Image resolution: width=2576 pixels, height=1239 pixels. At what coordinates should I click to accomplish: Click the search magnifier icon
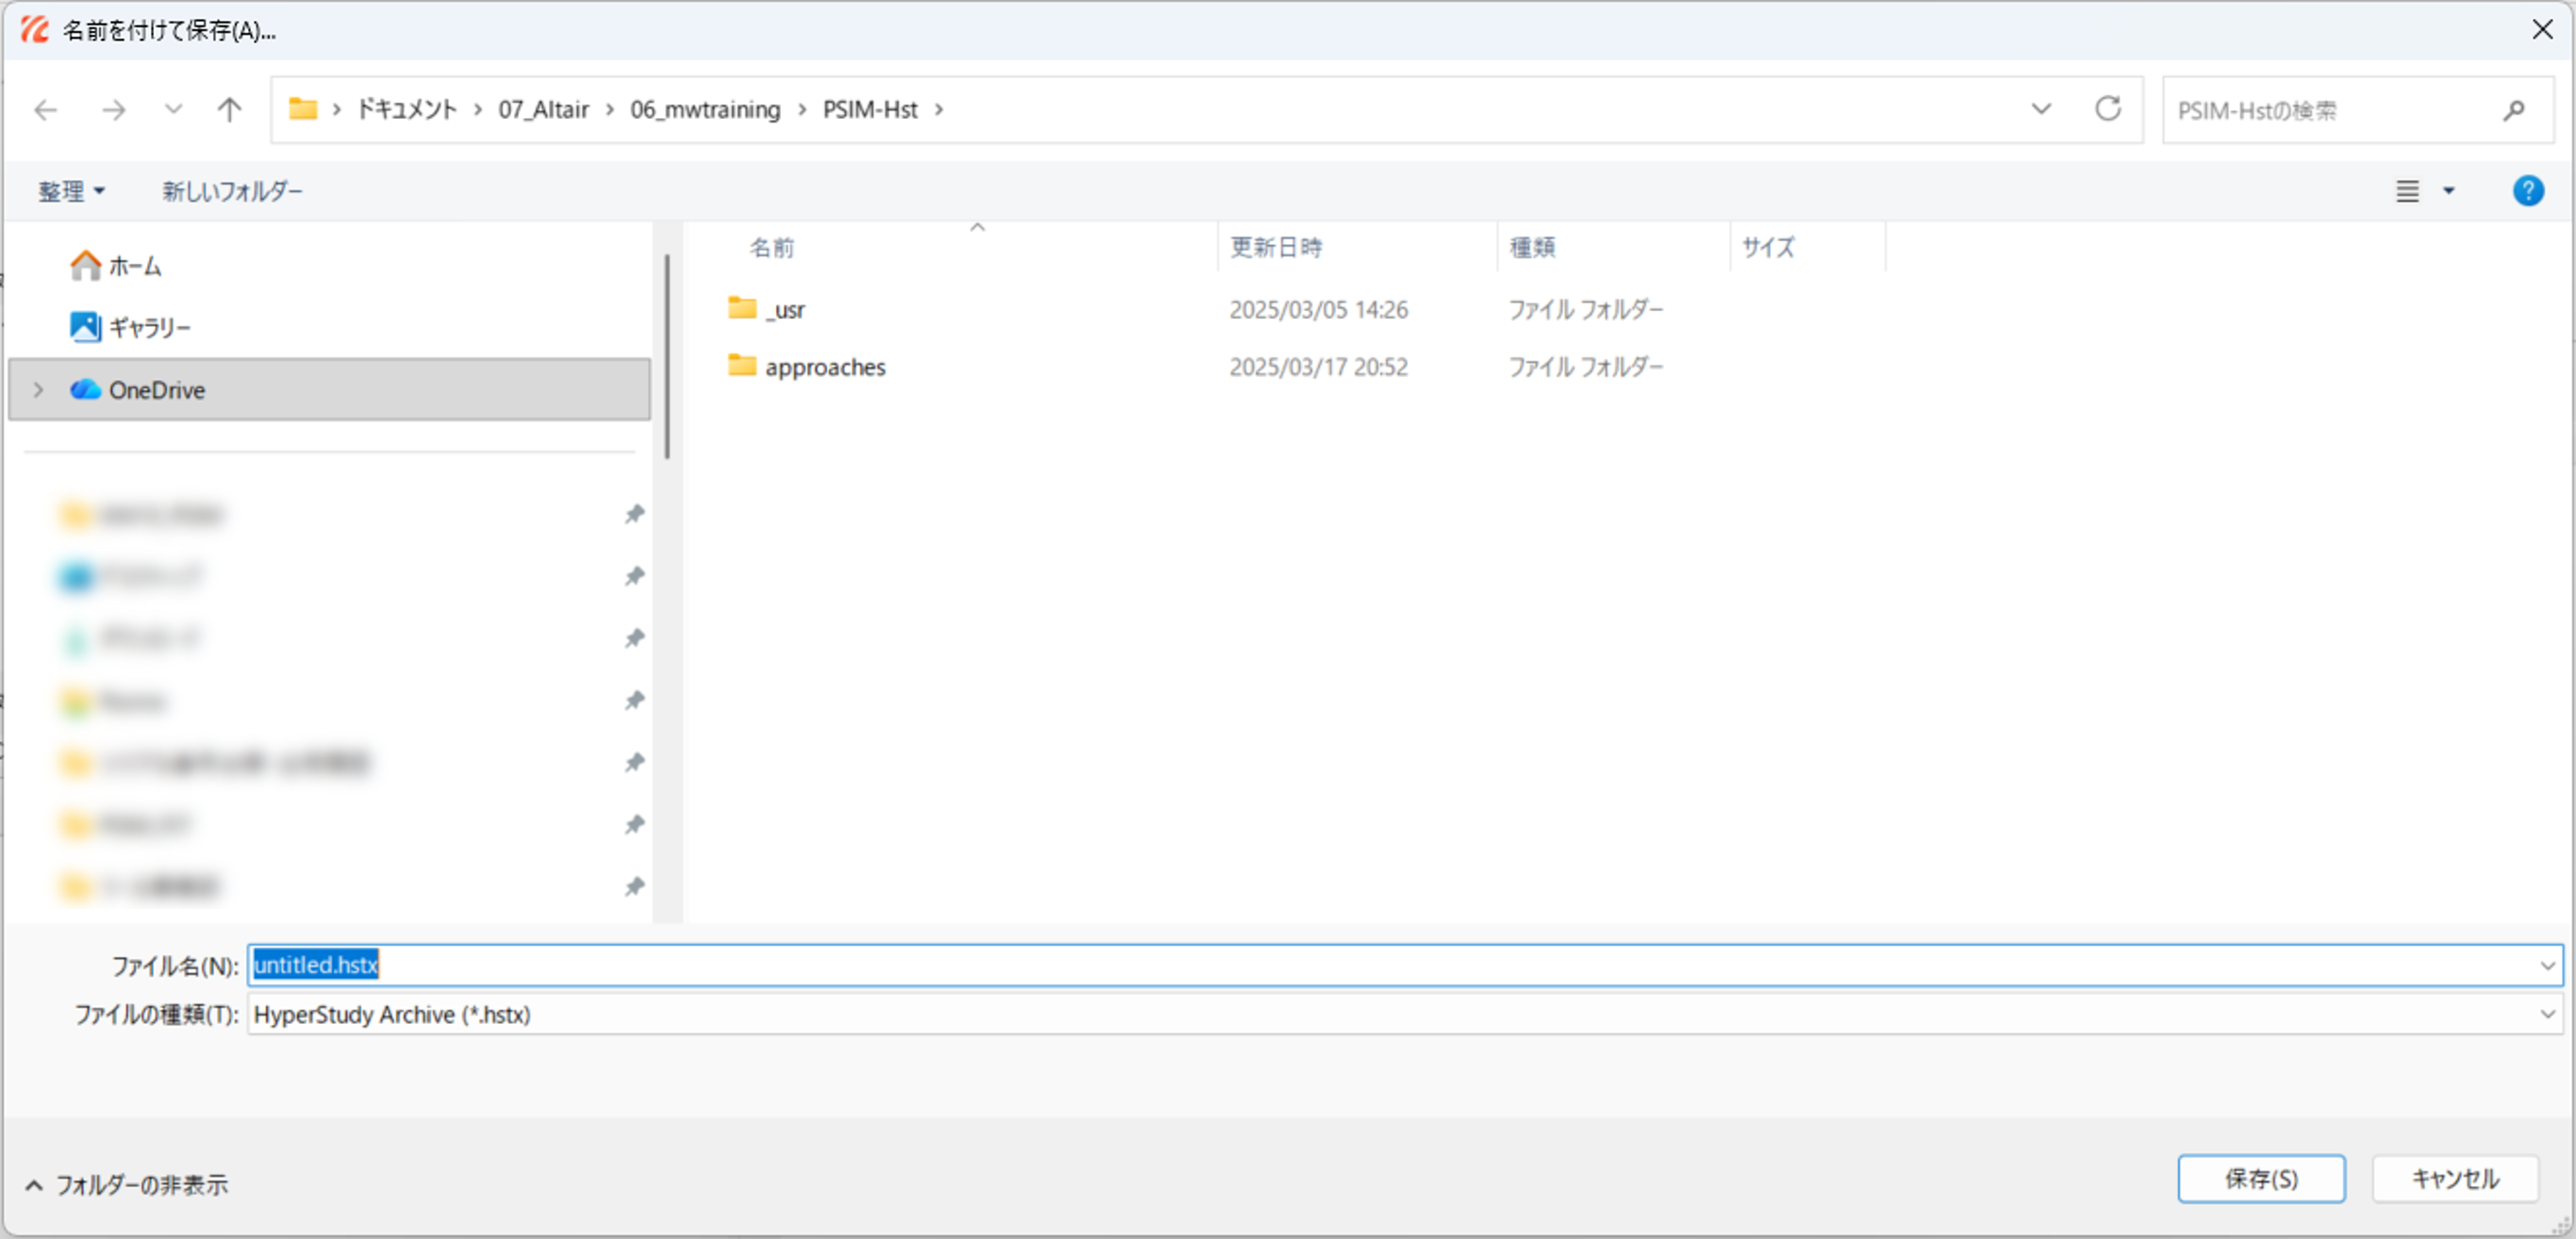tap(2513, 110)
